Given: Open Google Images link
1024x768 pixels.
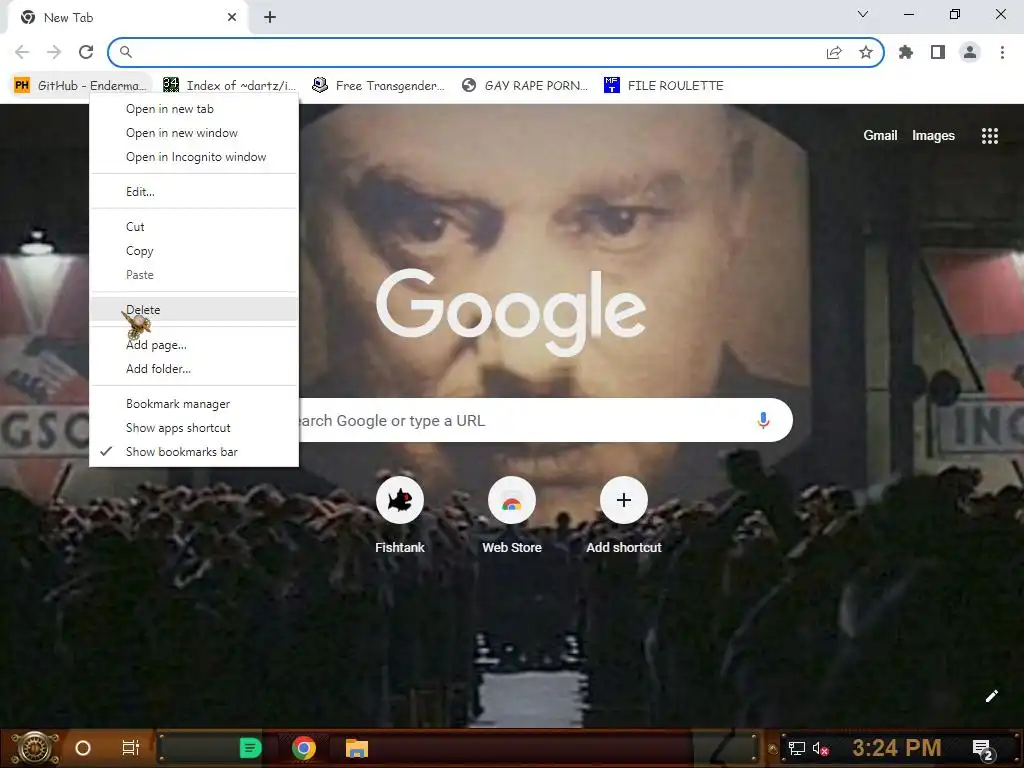Looking at the screenshot, I should click(933, 136).
